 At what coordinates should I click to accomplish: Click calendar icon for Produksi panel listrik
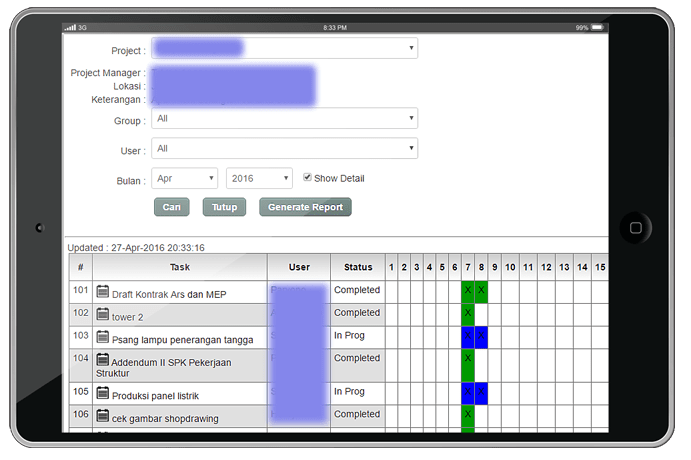click(x=103, y=393)
